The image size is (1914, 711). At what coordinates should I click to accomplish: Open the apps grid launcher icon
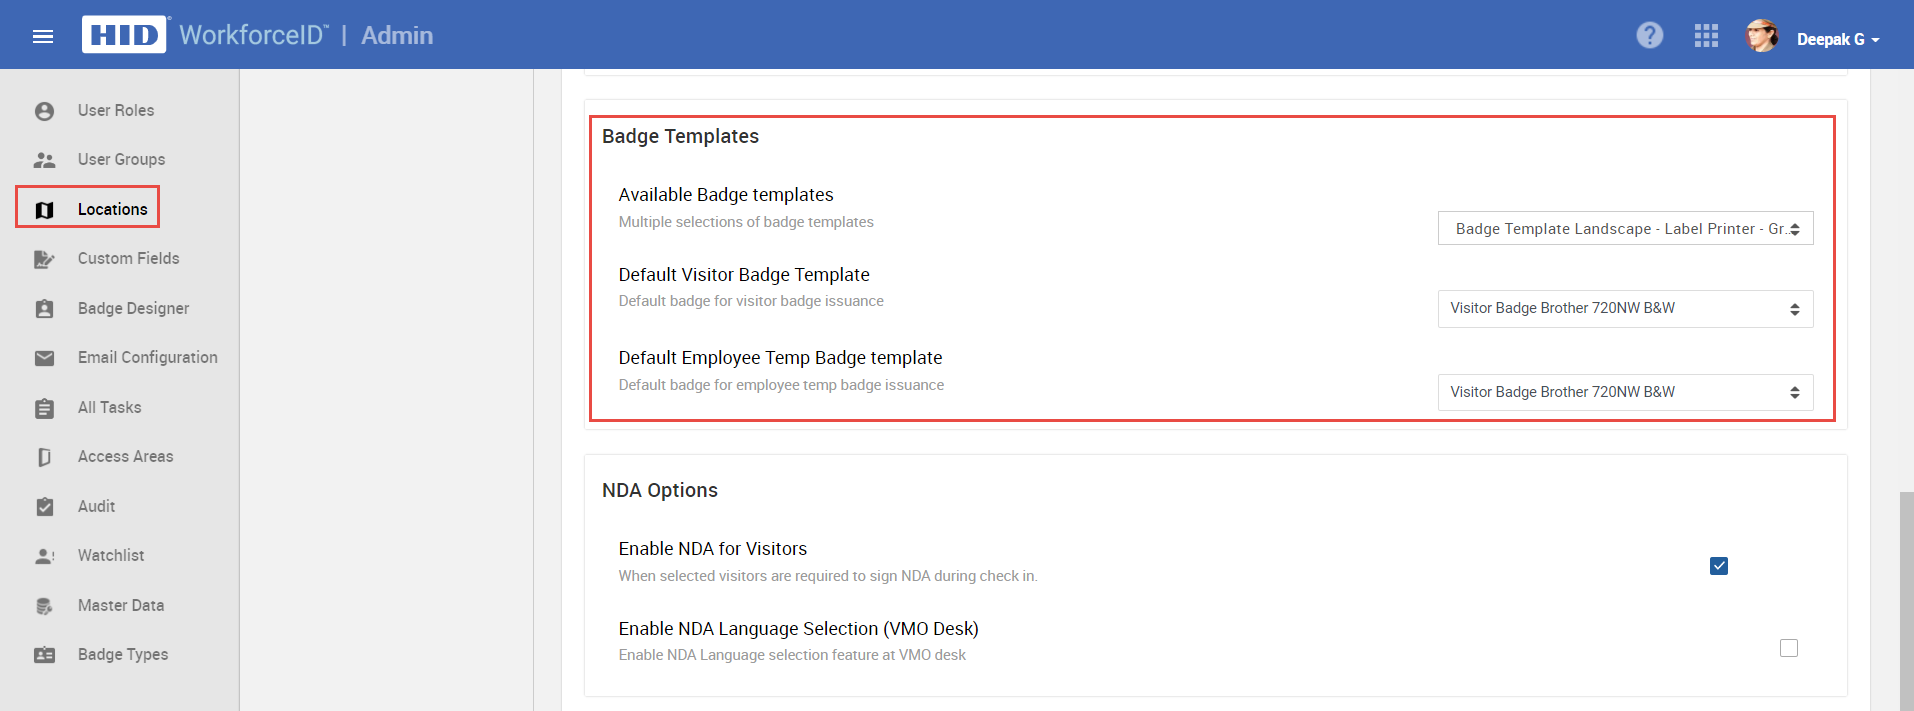1706,36
